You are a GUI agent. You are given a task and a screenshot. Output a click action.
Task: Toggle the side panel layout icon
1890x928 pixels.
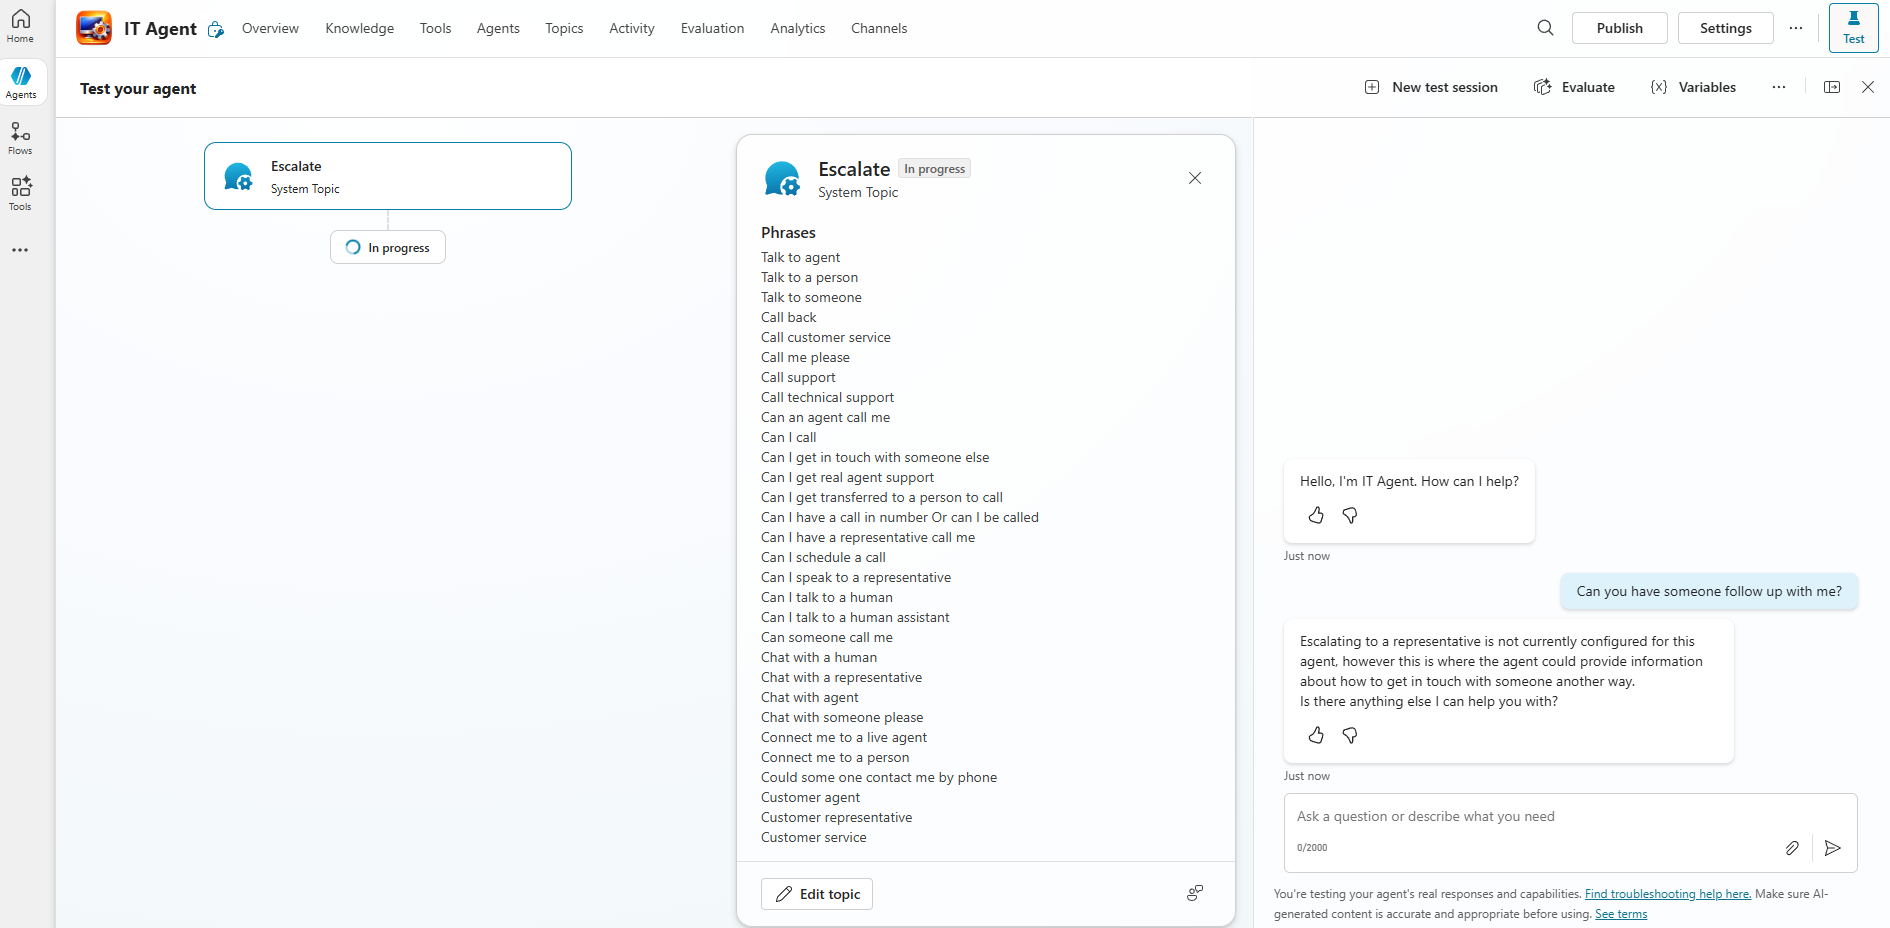[x=1832, y=87]
